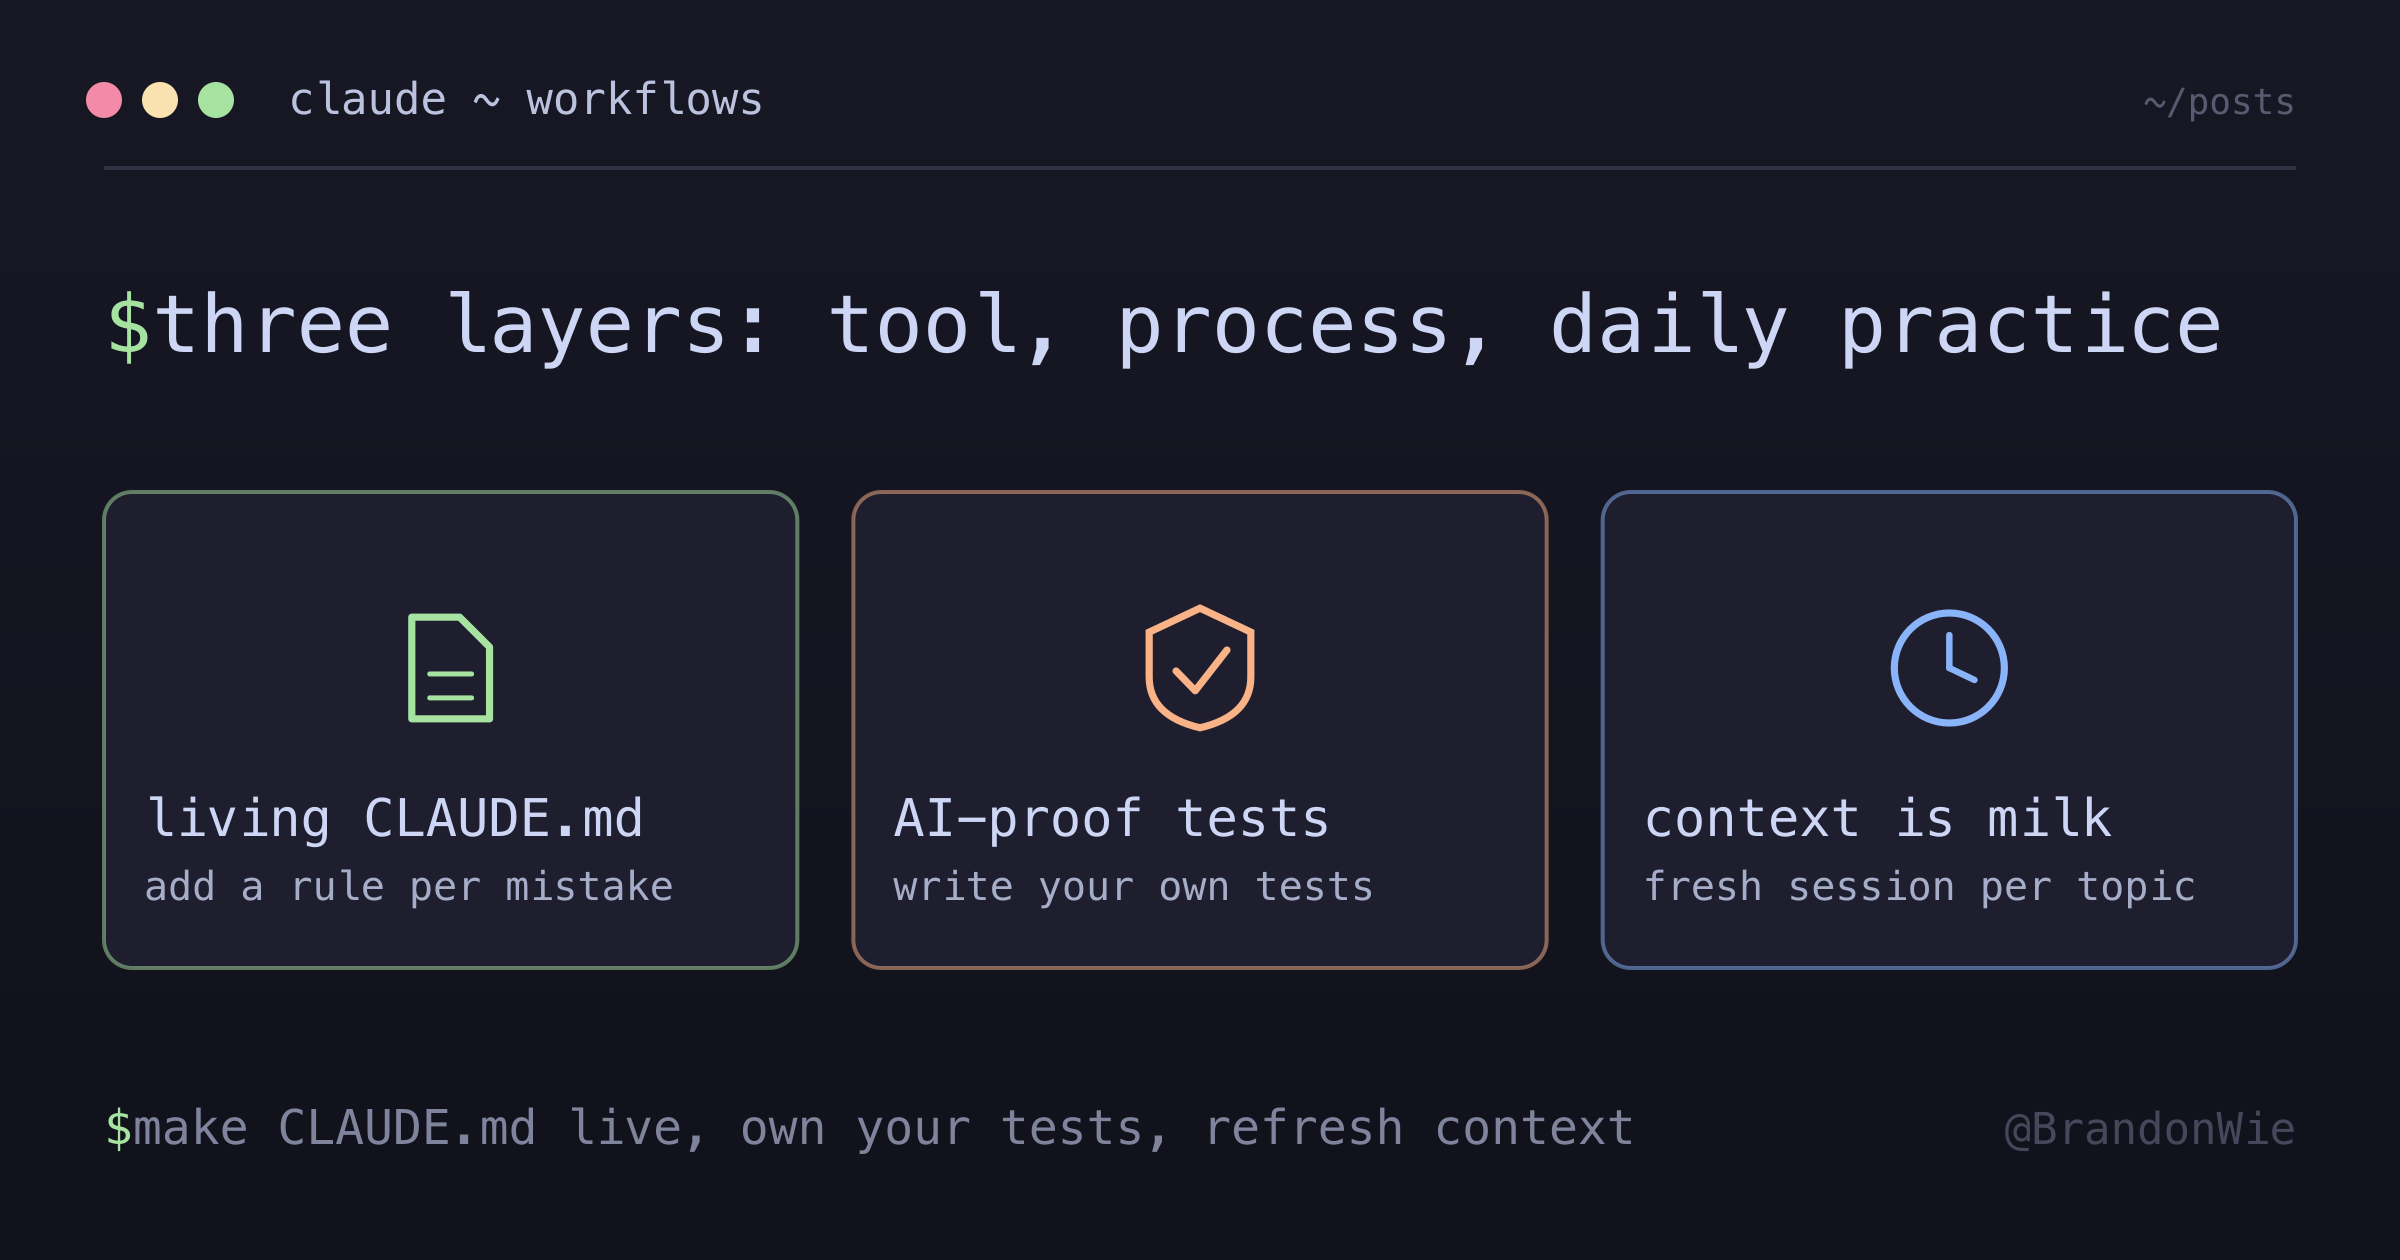The height and width of the screenshot is (1260, 2400).
Task: Click the pink window dot
Action: point(104,100)
